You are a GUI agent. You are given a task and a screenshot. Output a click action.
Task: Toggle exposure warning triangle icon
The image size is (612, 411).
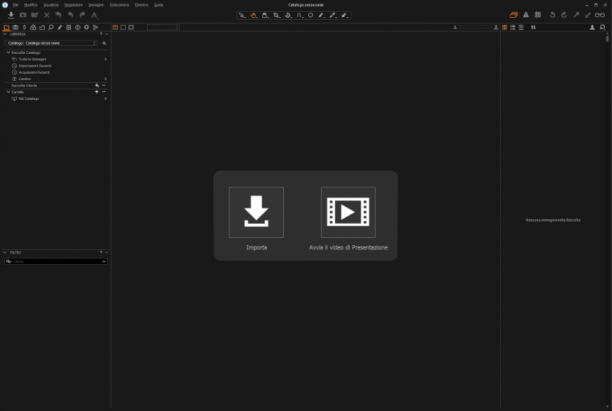[x=526, y=15]
